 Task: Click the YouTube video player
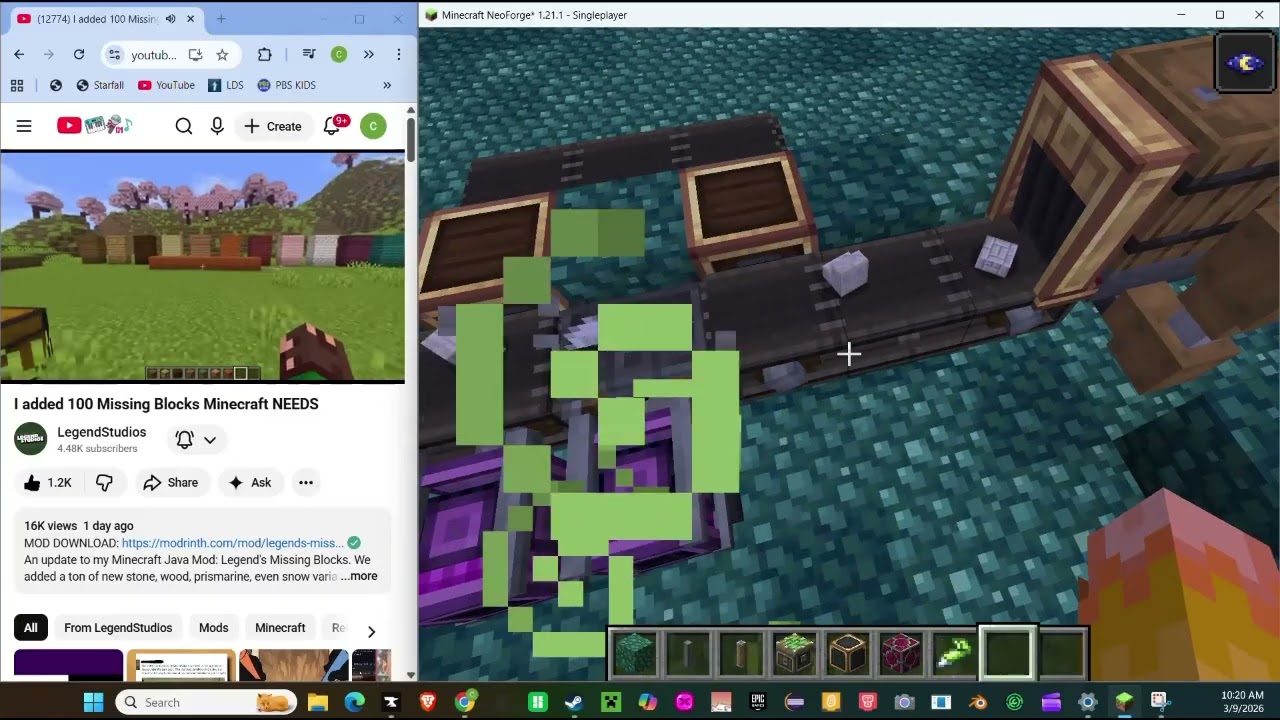point(202,267)
